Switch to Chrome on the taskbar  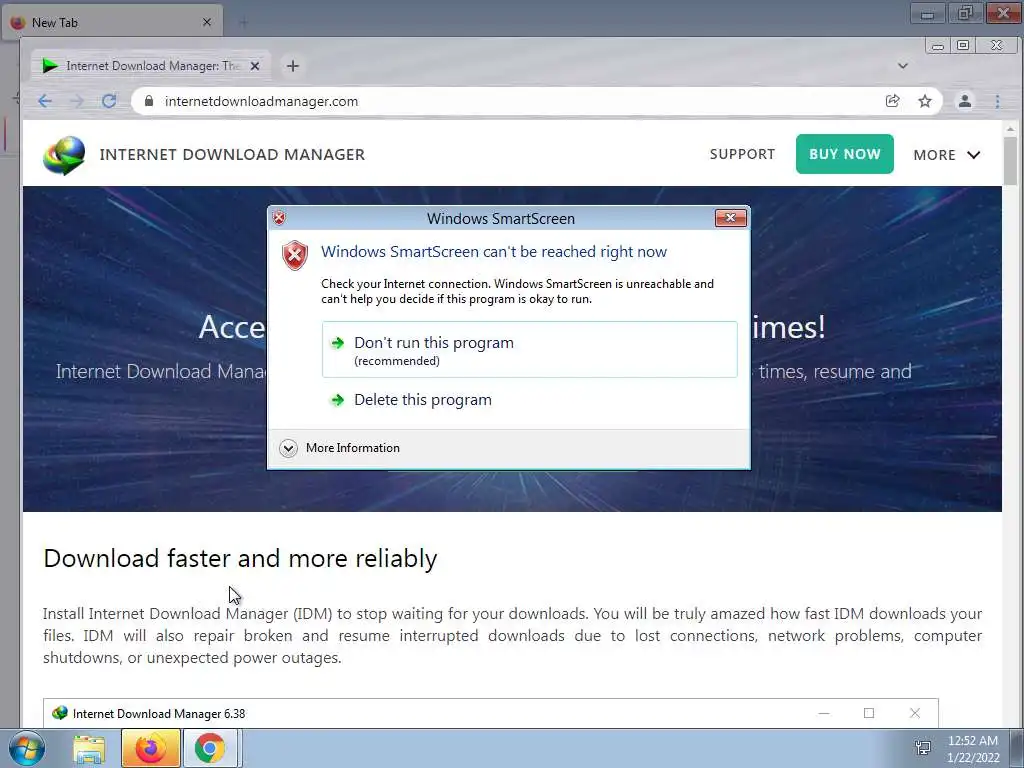pos(210,748)
